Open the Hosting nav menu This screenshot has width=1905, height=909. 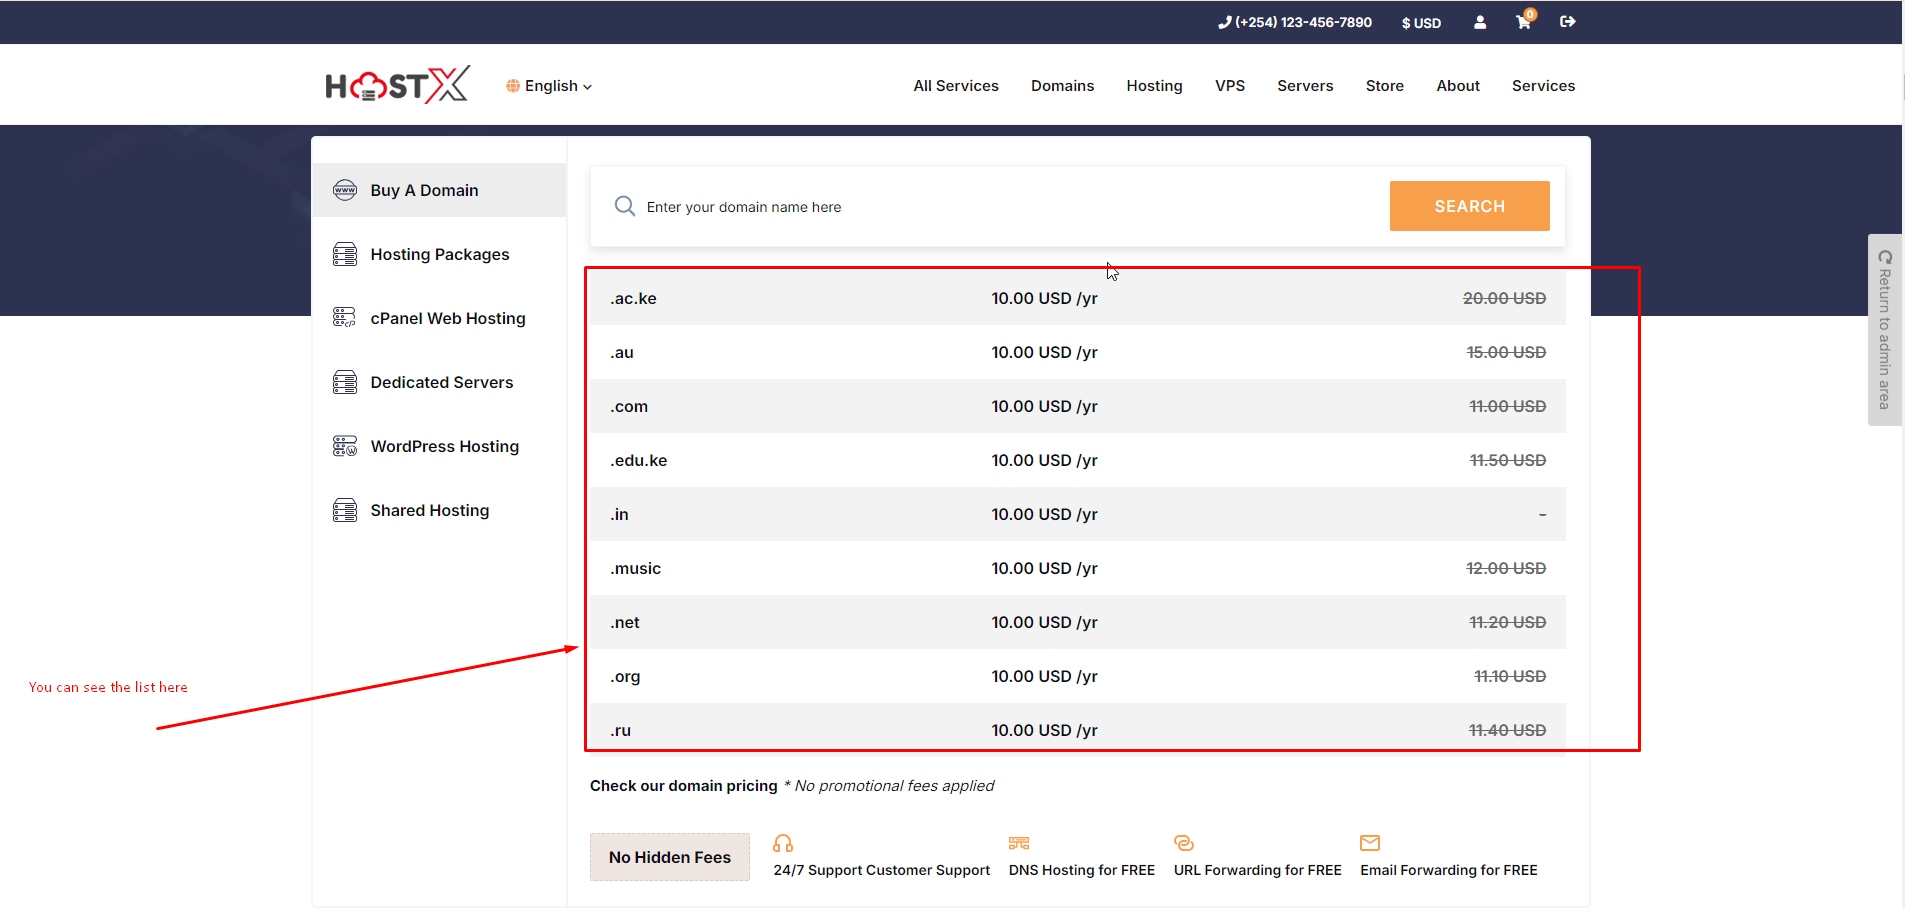pyautogui.click(x=1154, y=86)
